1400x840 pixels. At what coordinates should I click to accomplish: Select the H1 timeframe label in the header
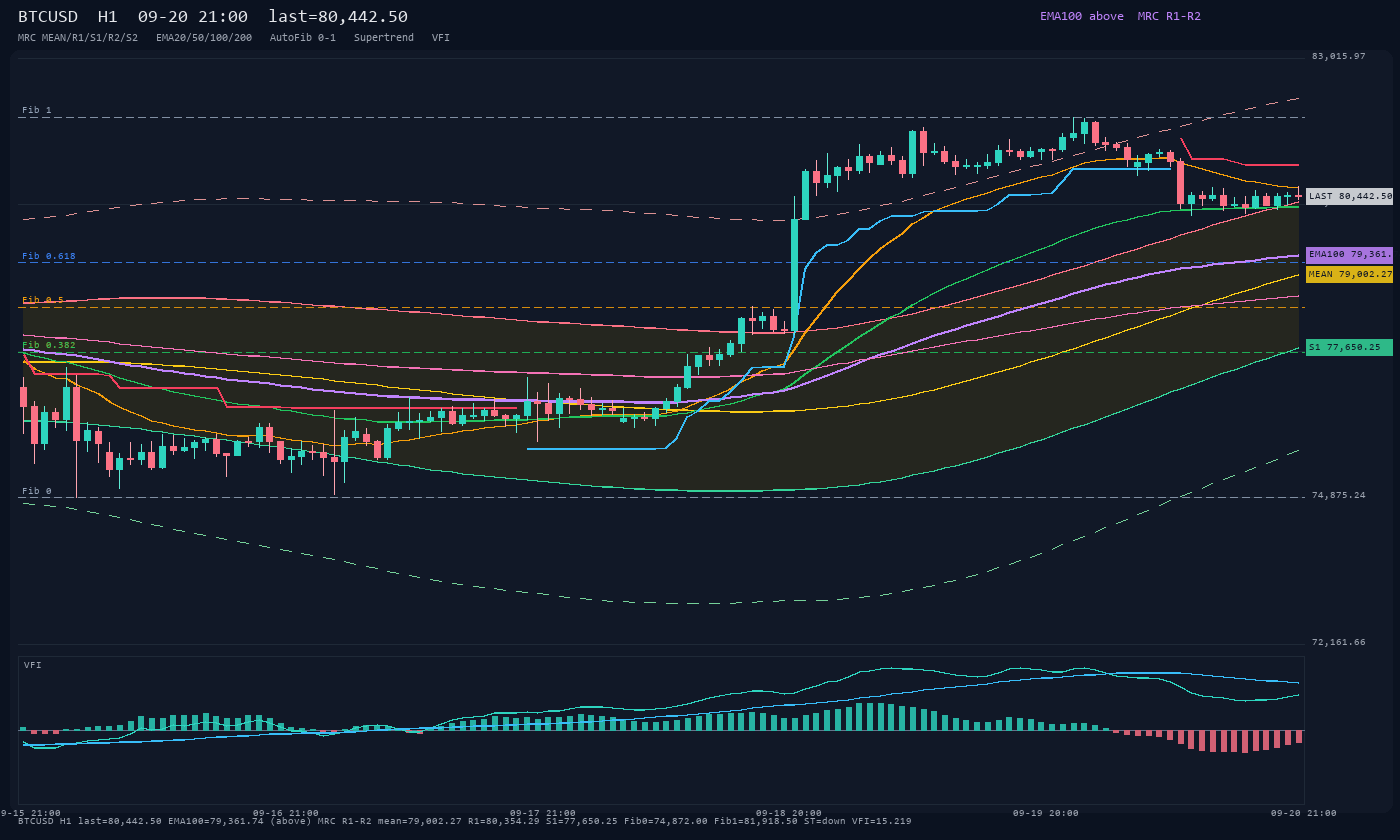click(x=109, y=17)
